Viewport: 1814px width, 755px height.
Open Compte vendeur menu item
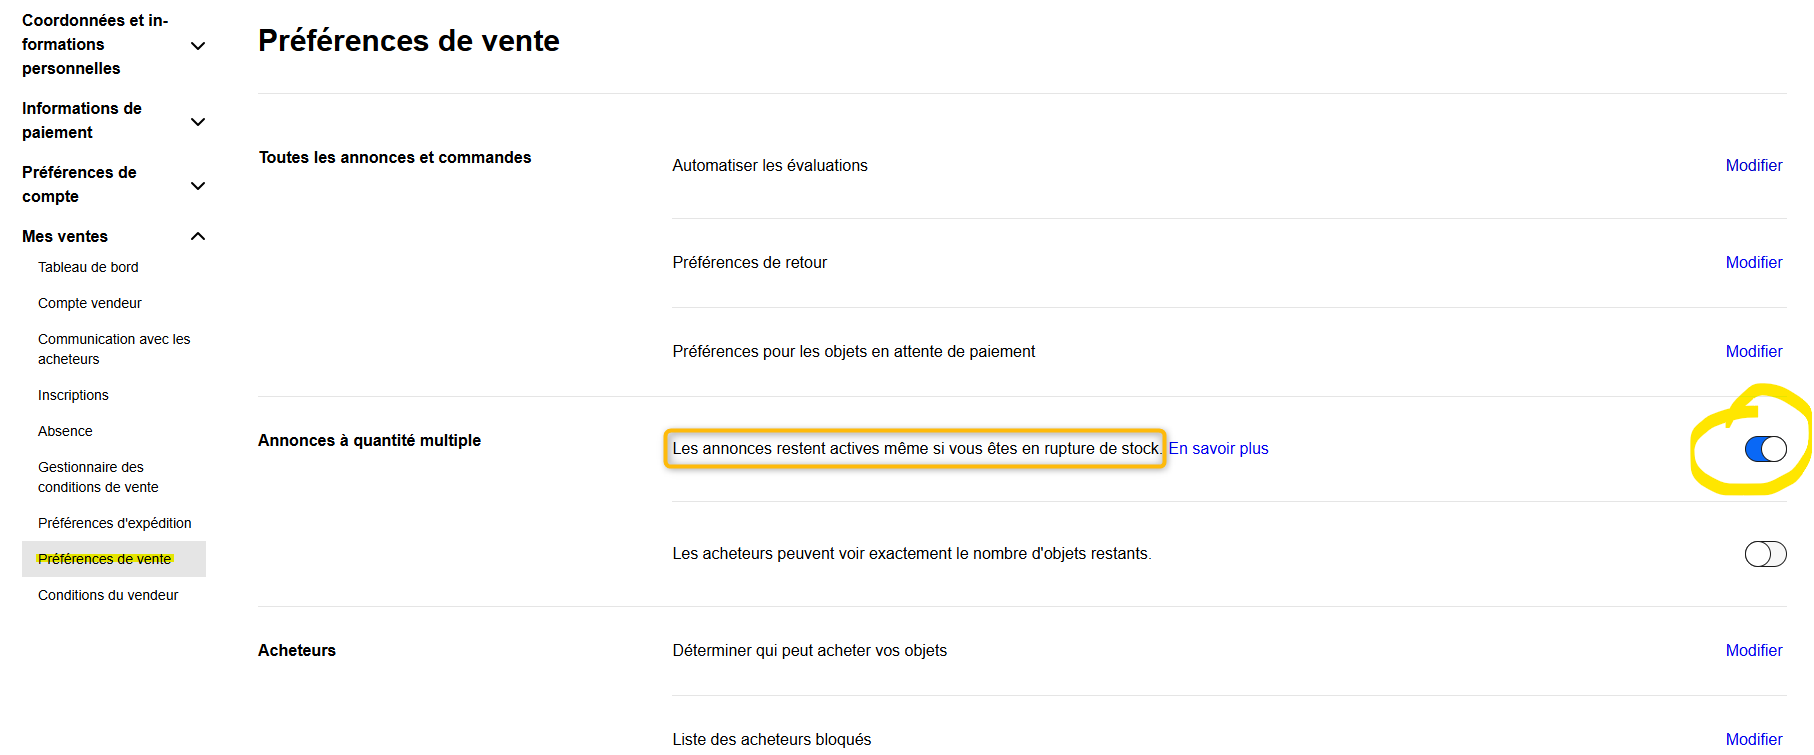click(x=90, y=303)
